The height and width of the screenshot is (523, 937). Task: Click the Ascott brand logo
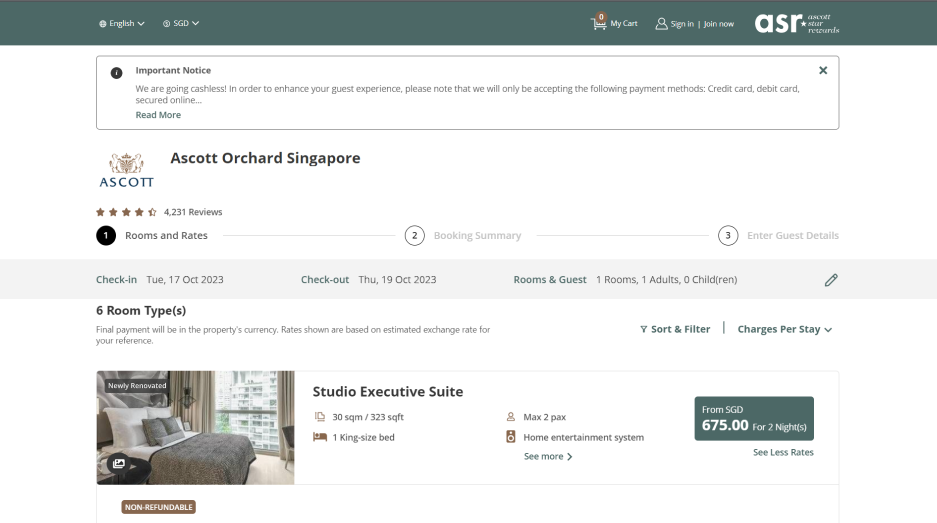point(126,170)
